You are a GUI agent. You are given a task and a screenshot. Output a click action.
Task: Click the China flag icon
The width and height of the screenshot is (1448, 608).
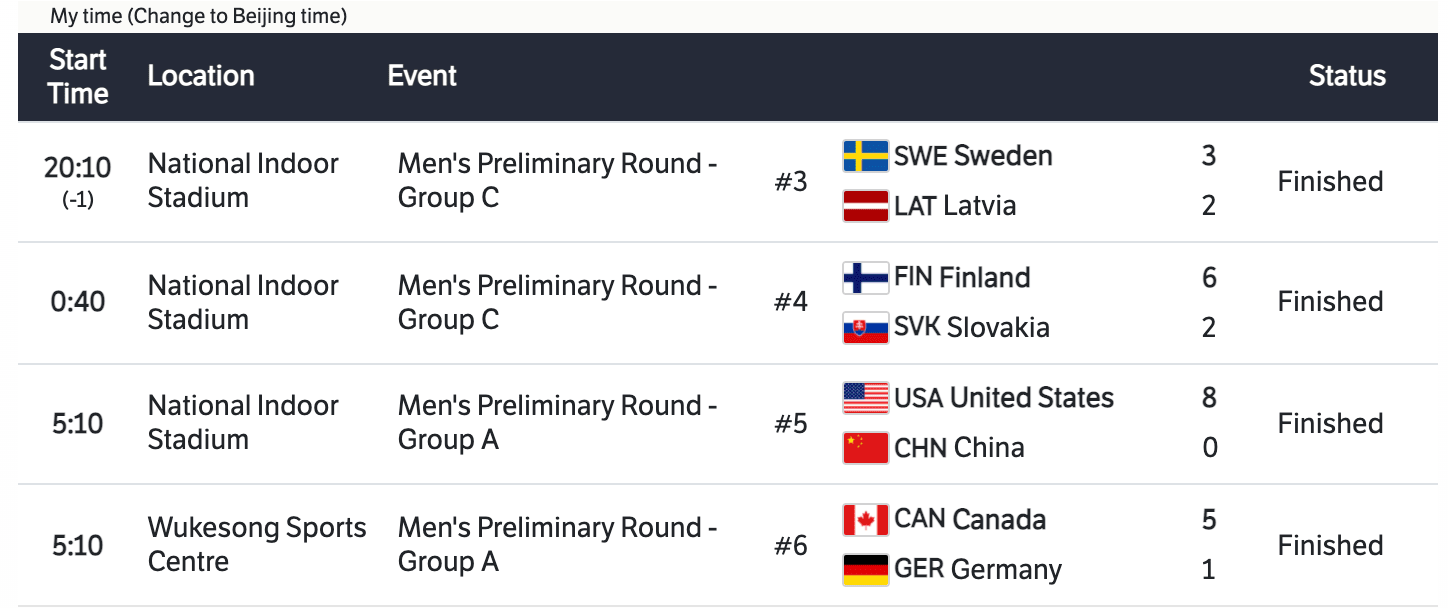tap(865, 448)
